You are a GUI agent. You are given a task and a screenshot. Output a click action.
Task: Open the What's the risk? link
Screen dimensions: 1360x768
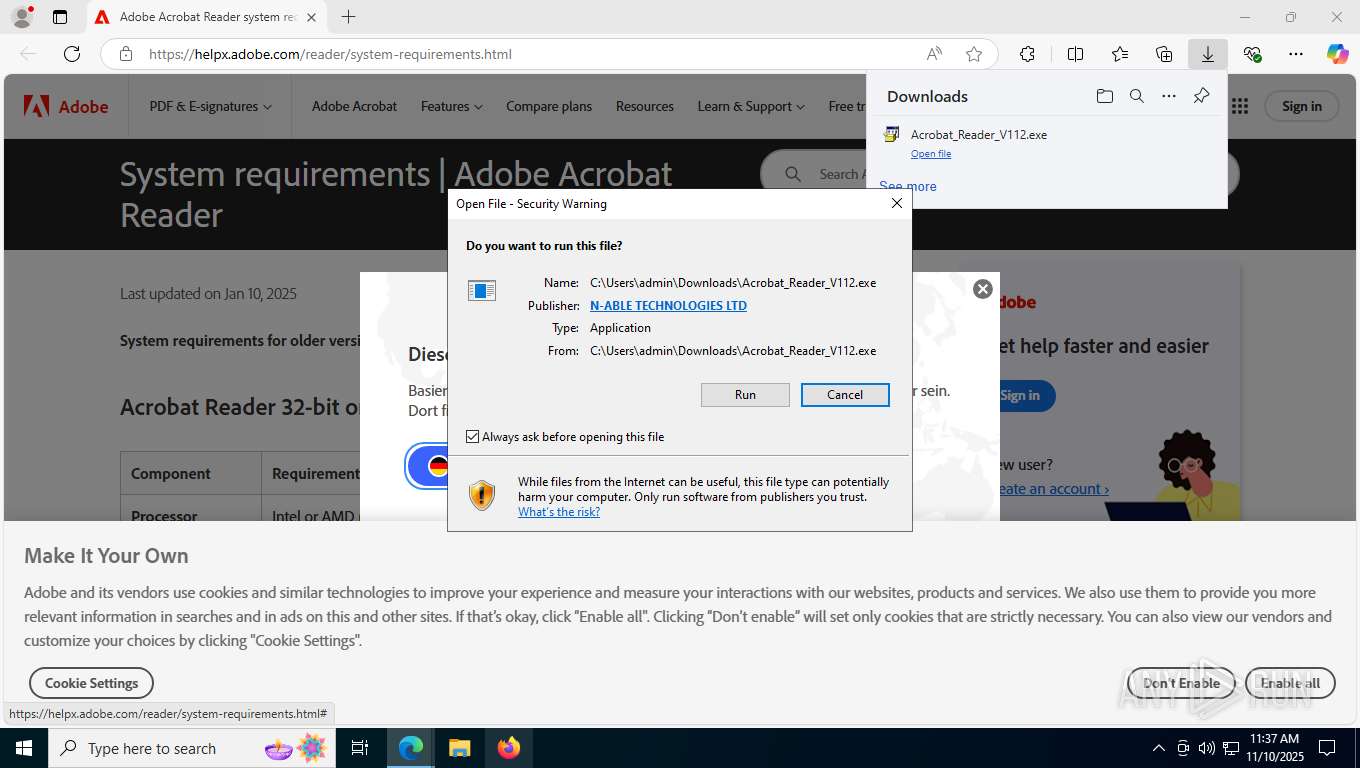[x=559, y=512]
